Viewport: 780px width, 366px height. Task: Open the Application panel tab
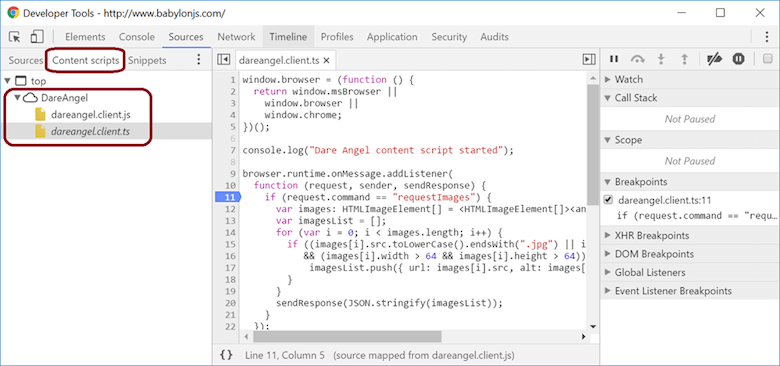tap(392, 37)
